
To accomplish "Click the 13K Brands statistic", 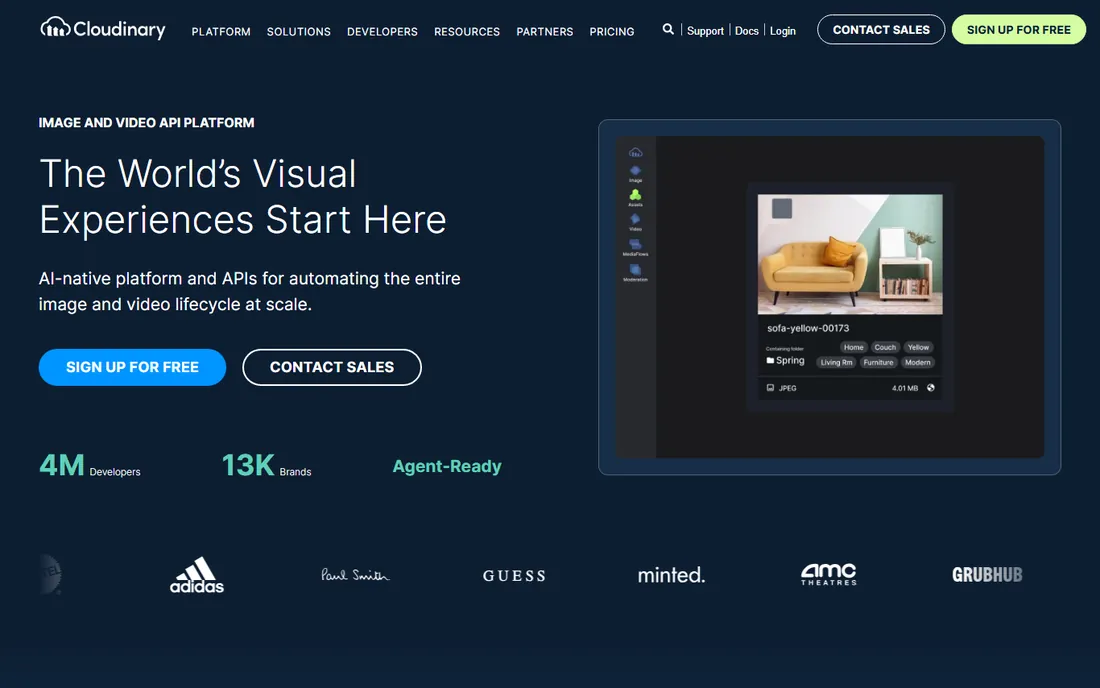I will (267, 466).
